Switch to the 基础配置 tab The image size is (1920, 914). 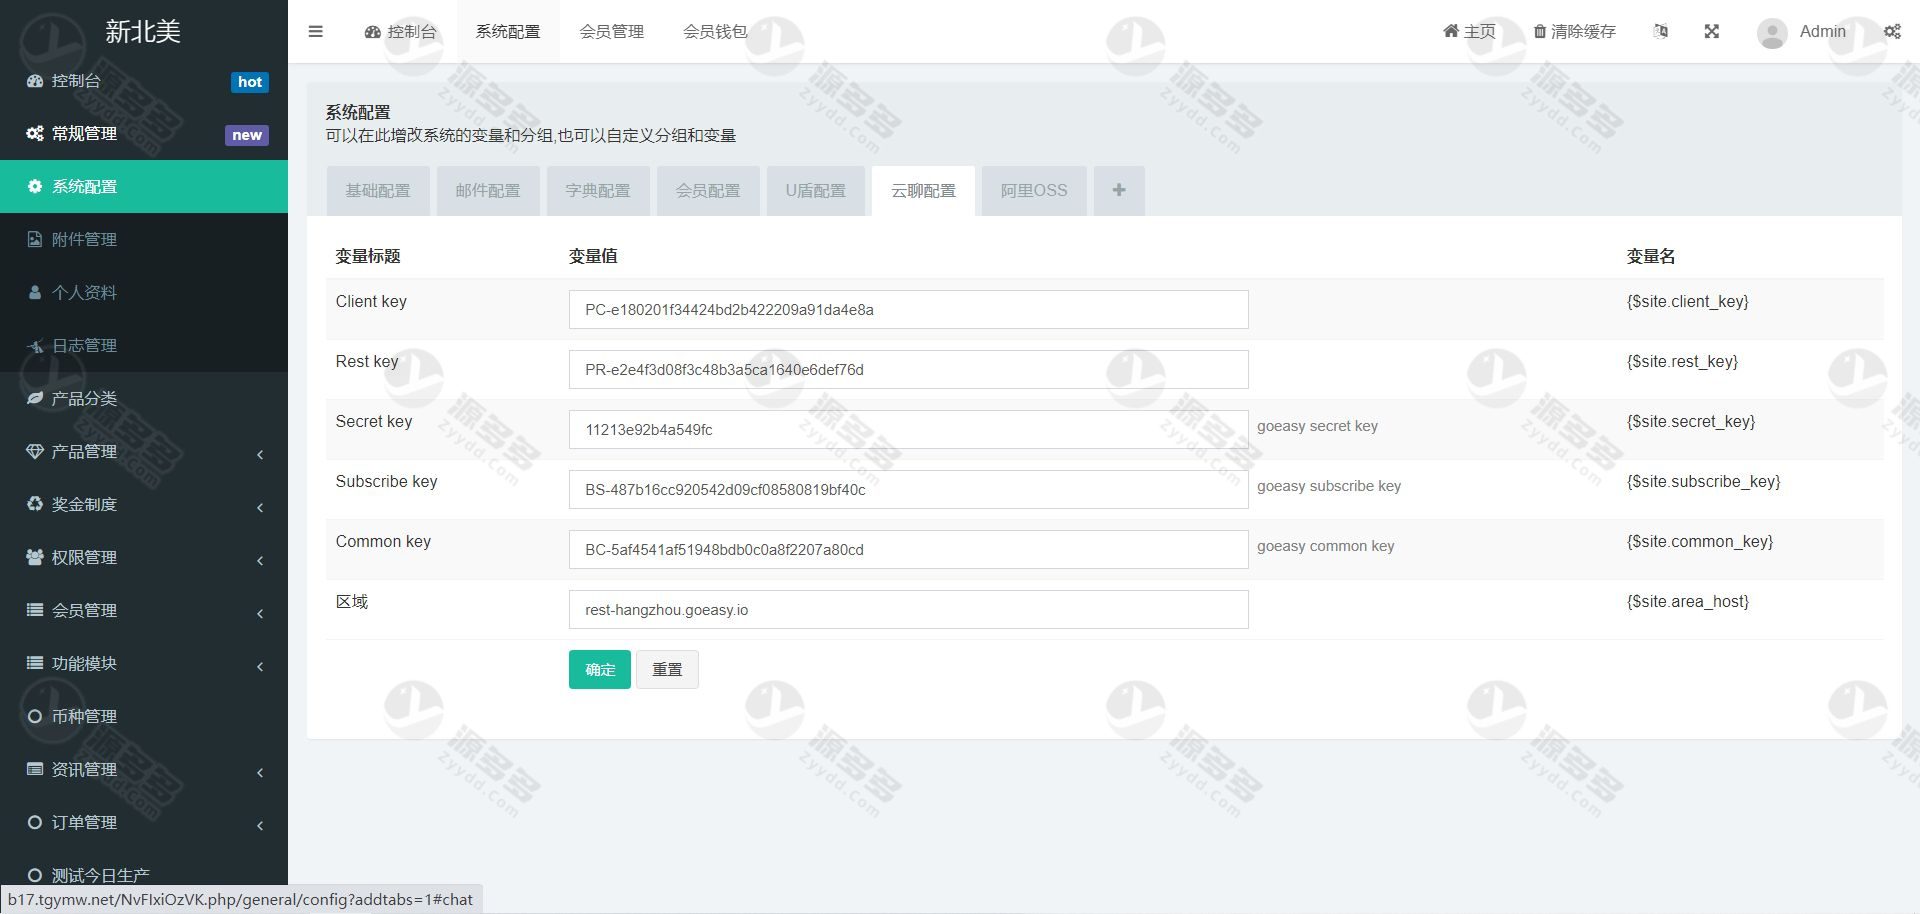[378, 190]
